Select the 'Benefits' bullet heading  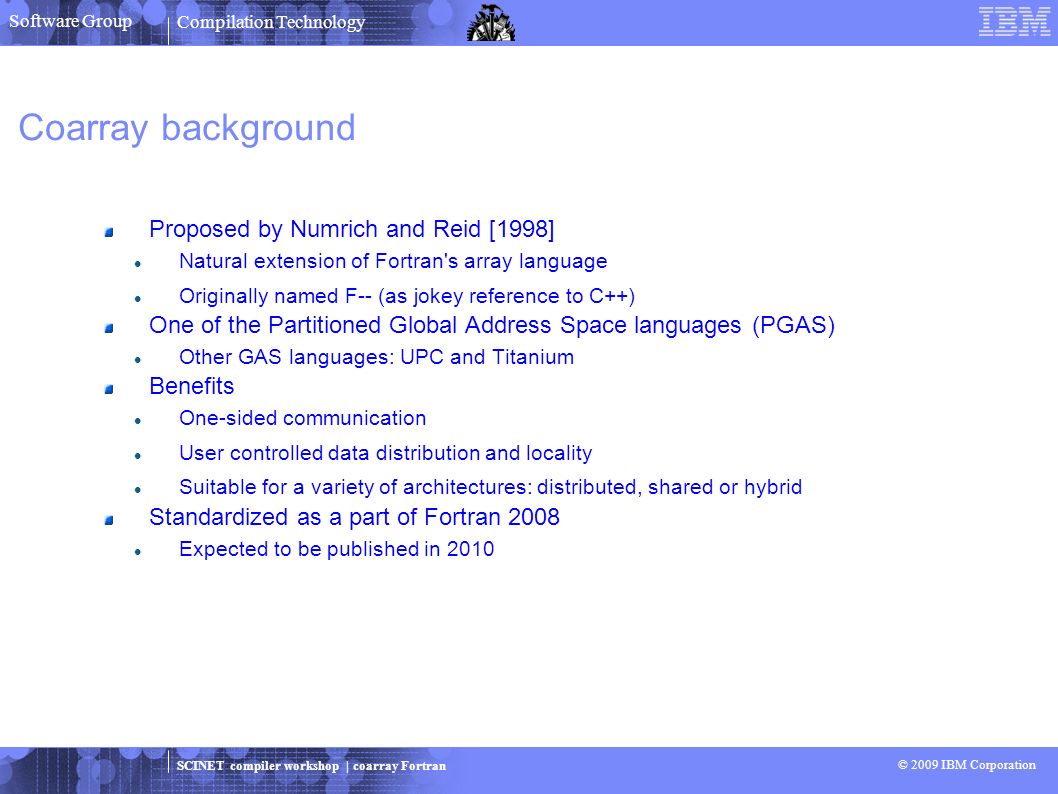192,386
